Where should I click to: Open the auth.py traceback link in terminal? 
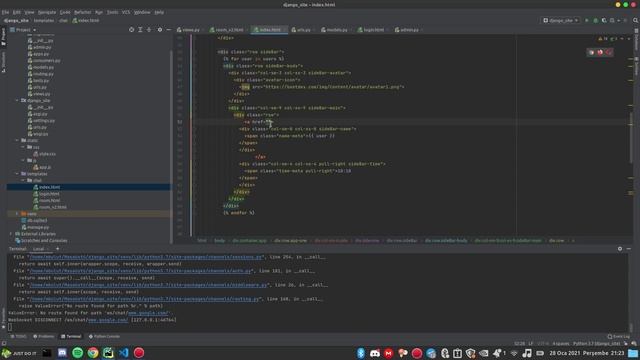141,271
